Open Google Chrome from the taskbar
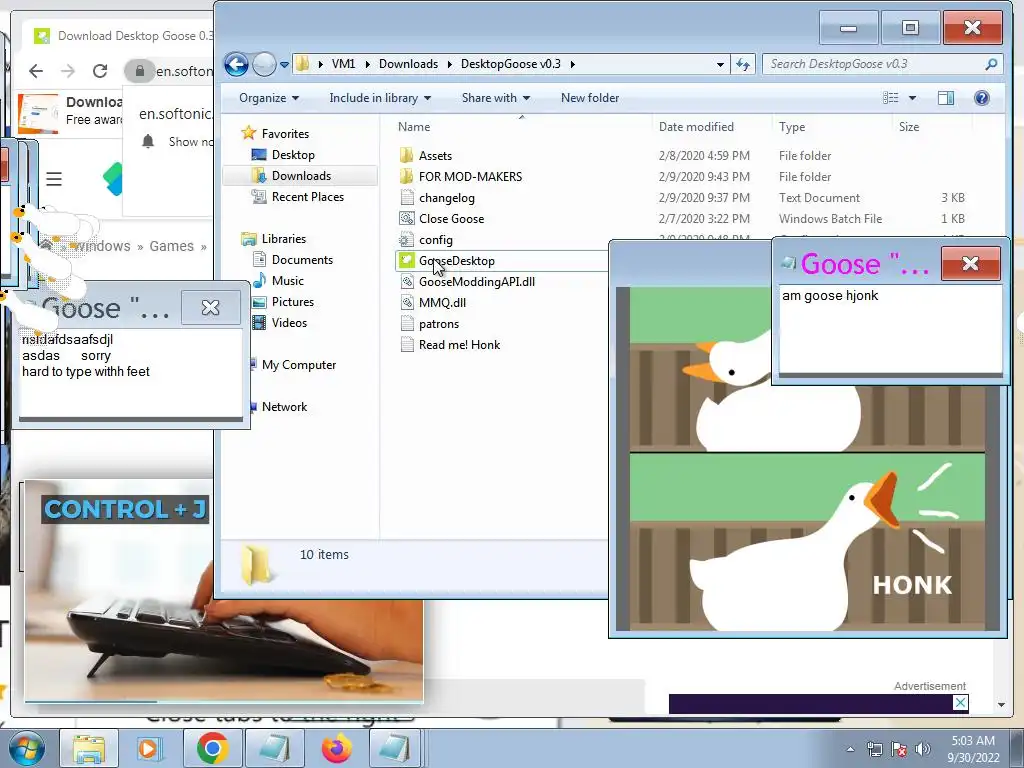 click(x=212, y=748)
